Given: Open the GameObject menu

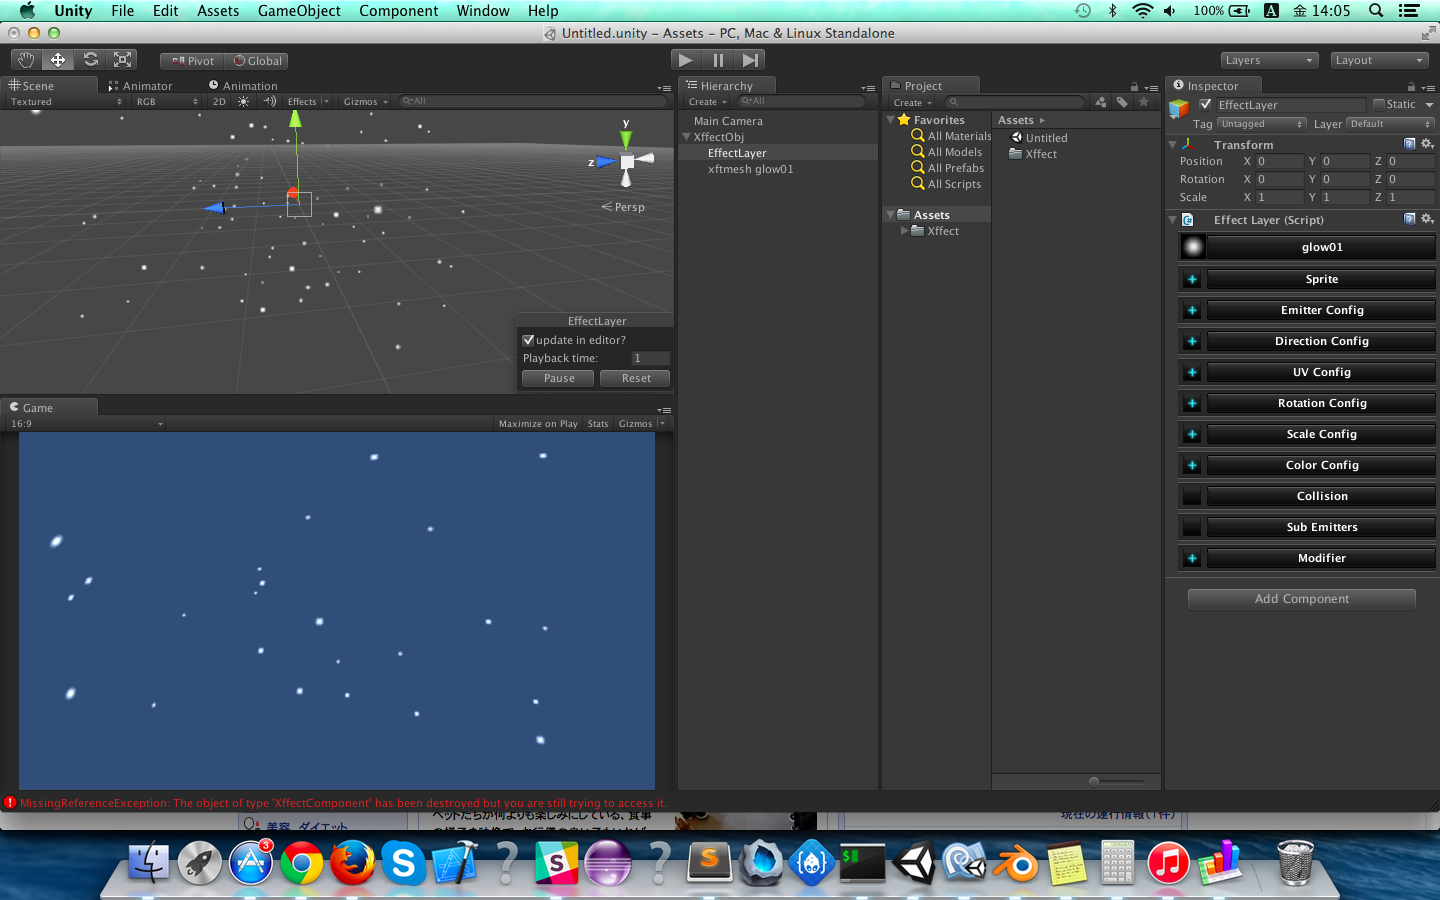Looking at the screenshot, I should pos(299,11).
